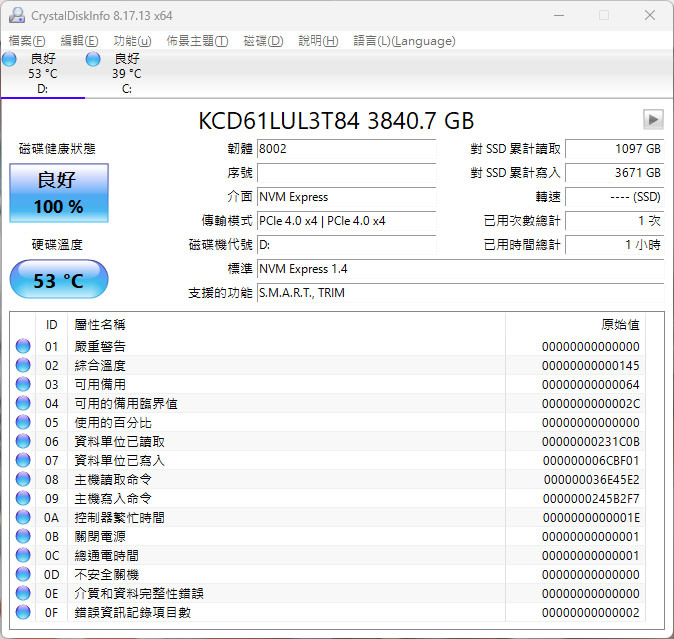Viewport: 674px width, 639px height.
Task: Click the CrystalDiskInfo title bar app icon
Action: 17,15
